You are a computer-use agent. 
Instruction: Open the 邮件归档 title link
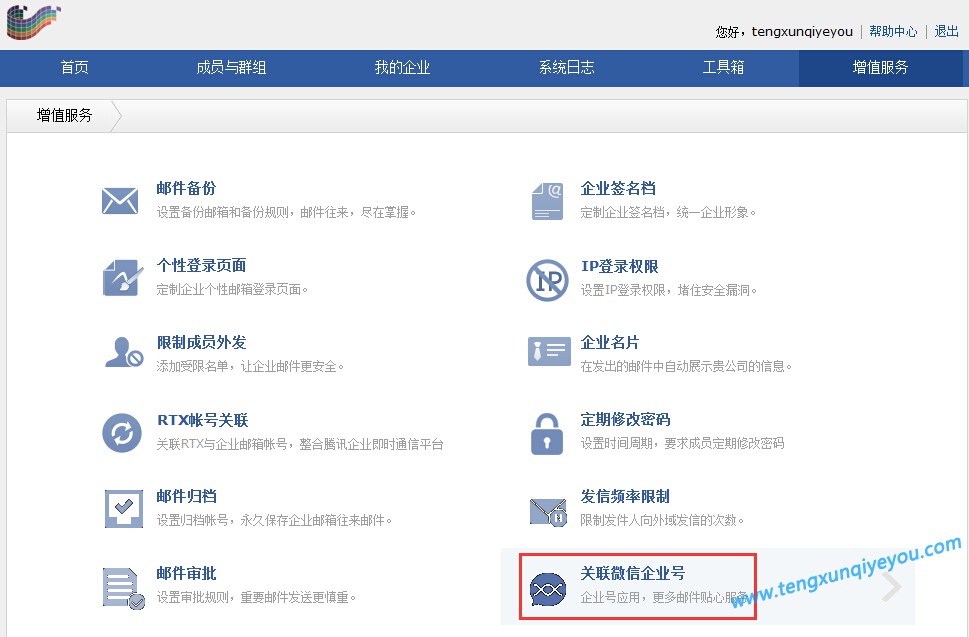point(186,496)
